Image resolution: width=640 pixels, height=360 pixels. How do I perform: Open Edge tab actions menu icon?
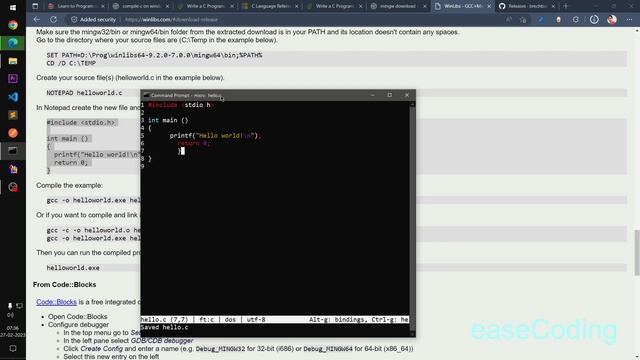click(x=35, y=6)
